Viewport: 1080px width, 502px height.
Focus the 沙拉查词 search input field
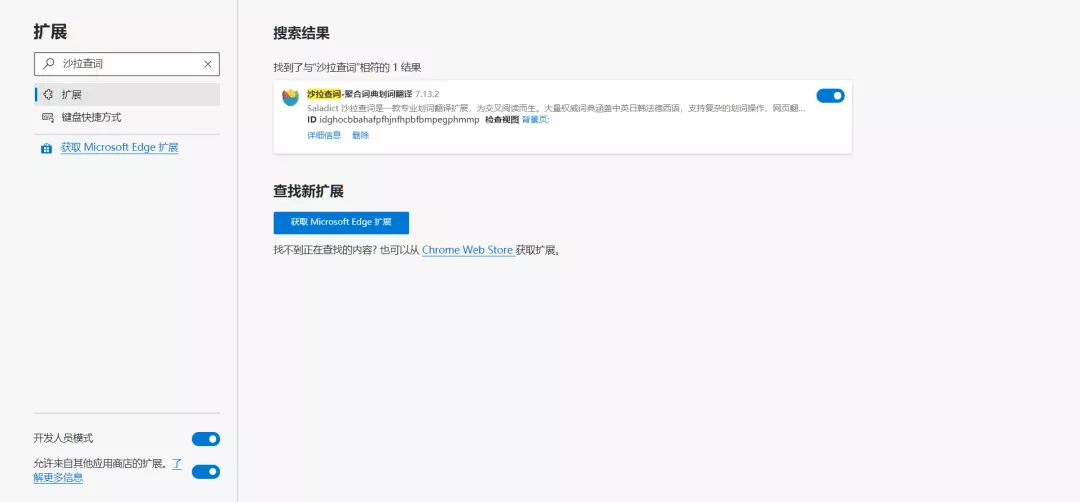click(127, 64)
